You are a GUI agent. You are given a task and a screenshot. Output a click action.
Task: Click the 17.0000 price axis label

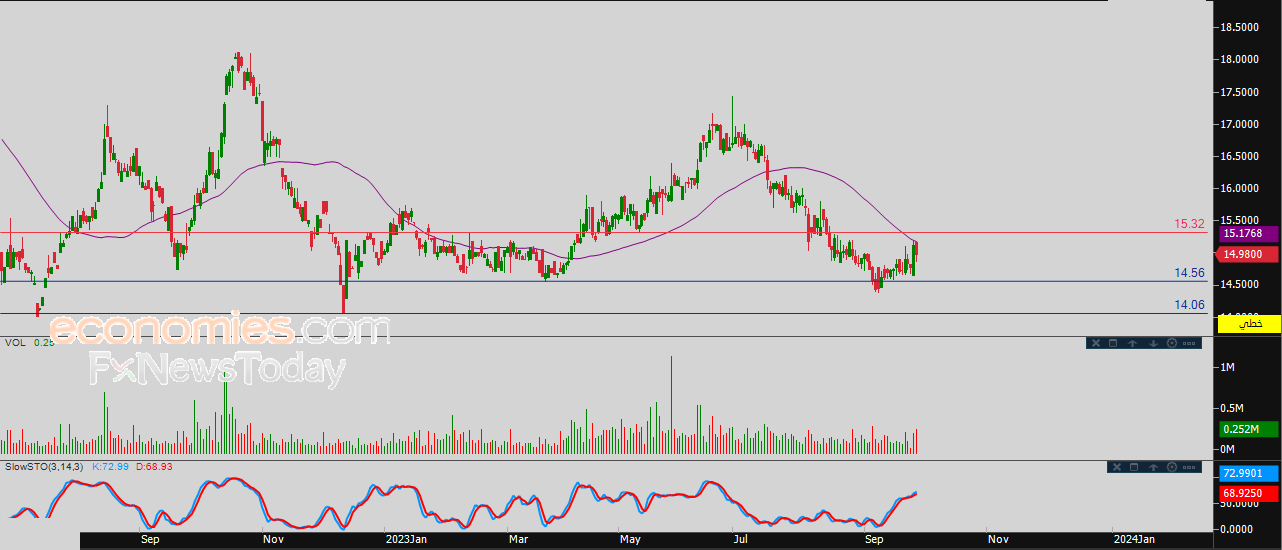(1240, 124)
